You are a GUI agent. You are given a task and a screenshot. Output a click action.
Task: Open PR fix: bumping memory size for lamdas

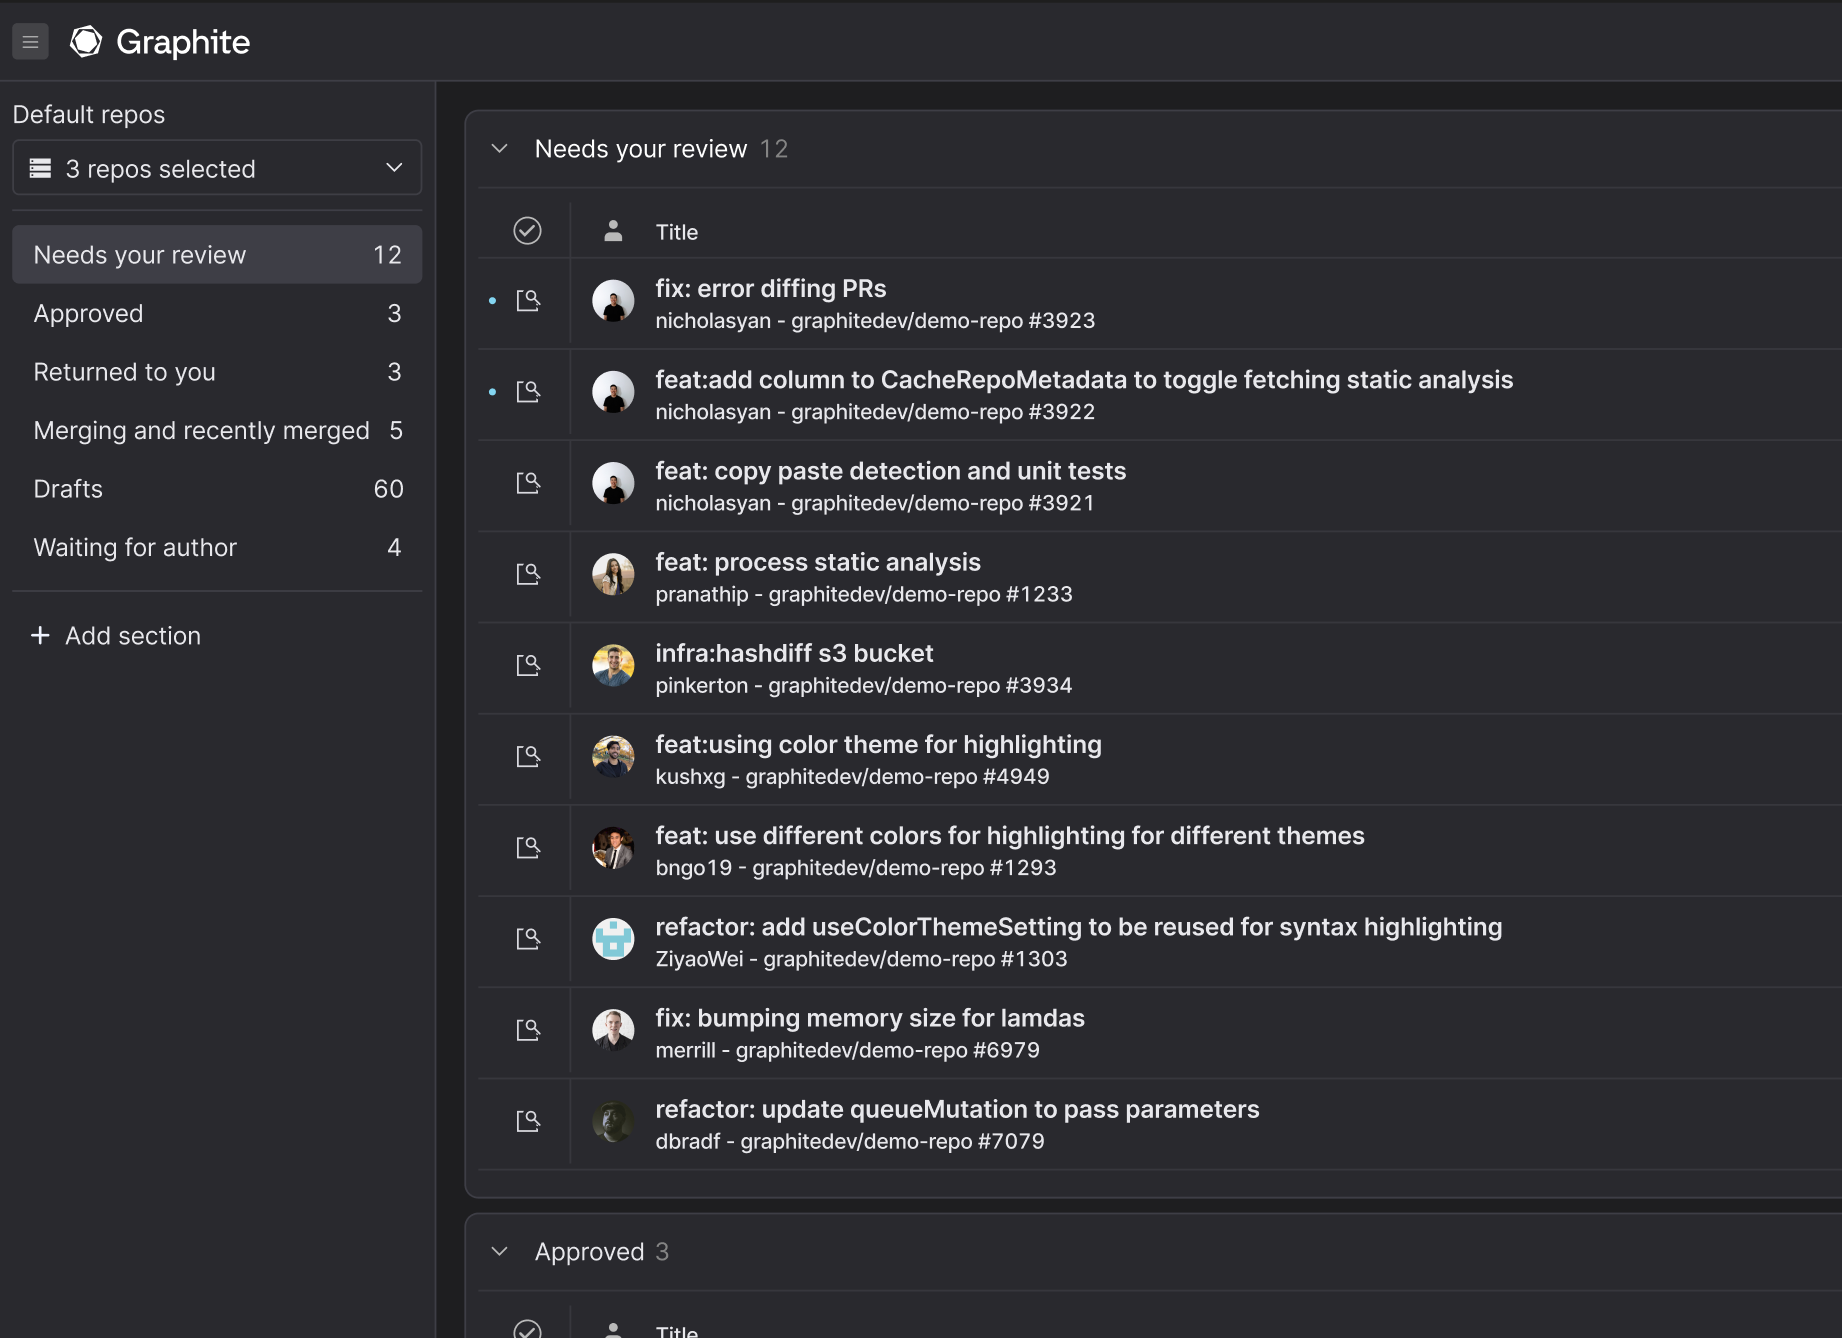pos(870,1018)
